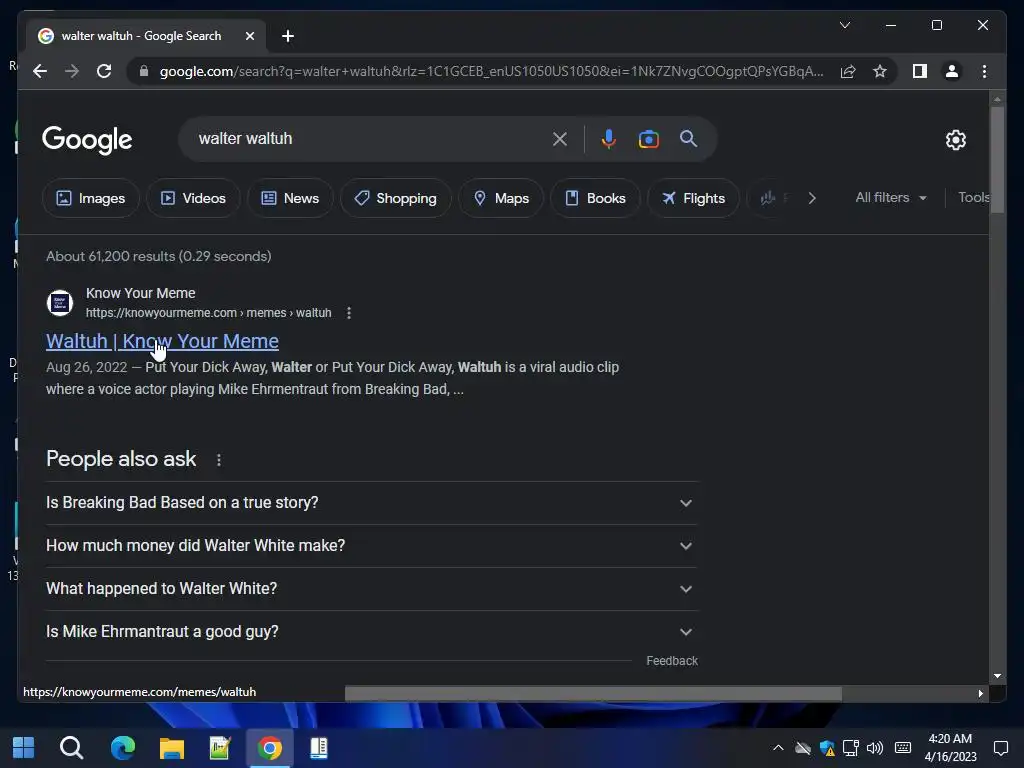Screen dimensions: 1024x768
Task: Open the tab search dropdown arrow
Action: (844, 25)
